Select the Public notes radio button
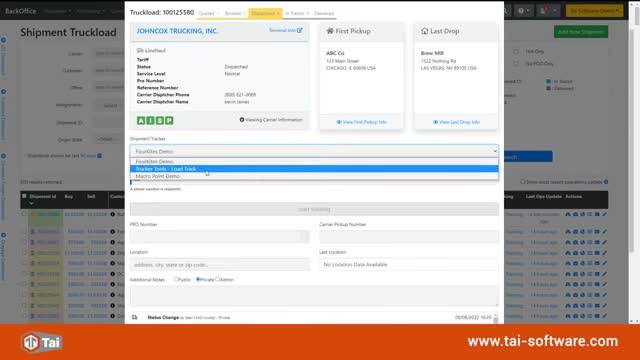Image resolution: width=640 pixels, height=360 pixels. pos(176,280)
